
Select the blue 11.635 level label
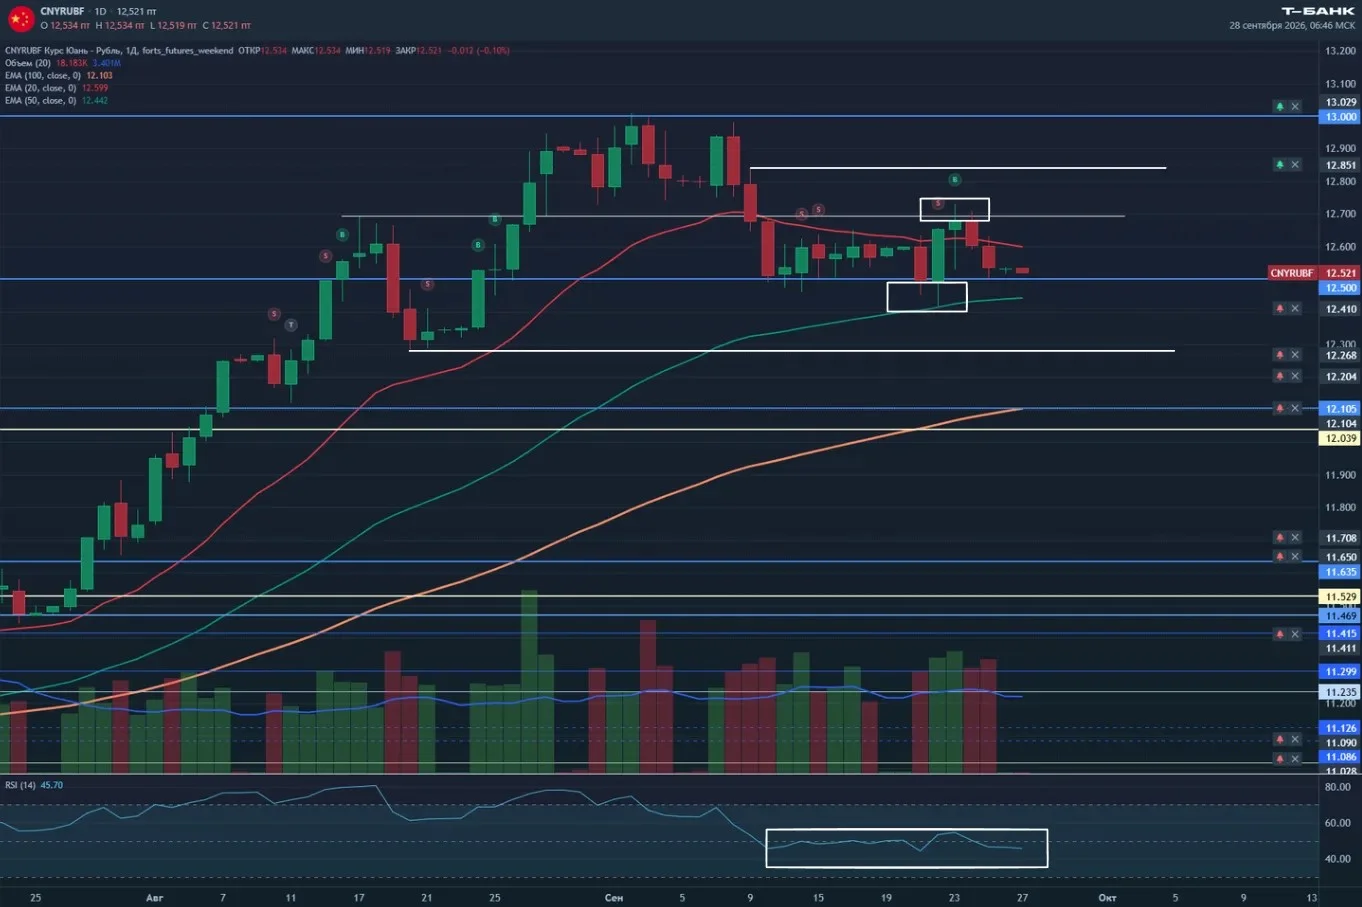(1340, 572)
